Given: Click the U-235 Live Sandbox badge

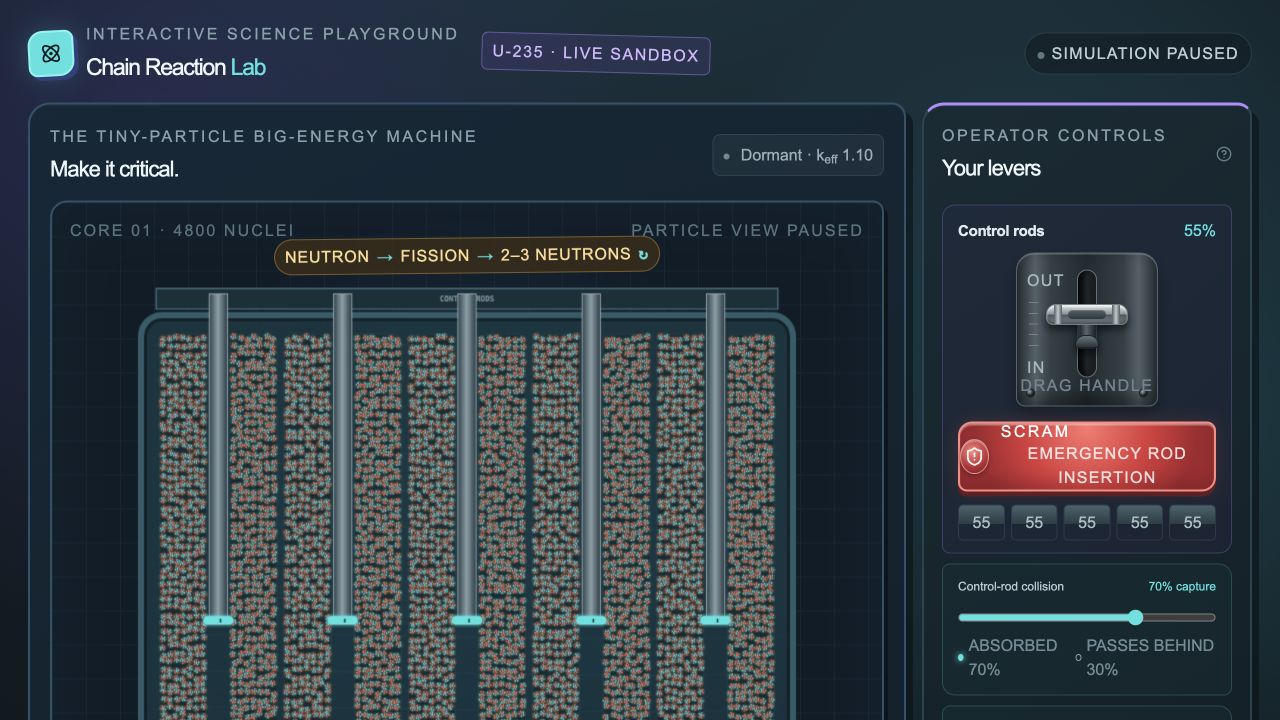Looking at the screenshot, I should (x=596, y=53).
